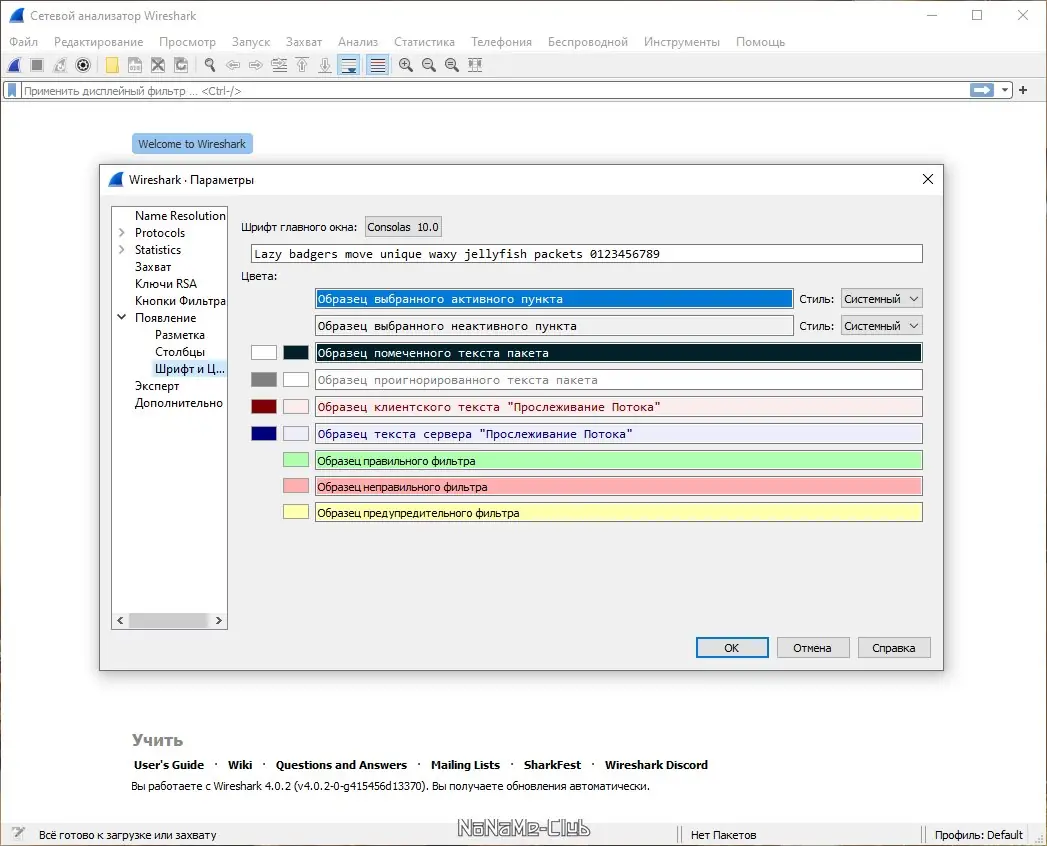Open capture options gear icon

(83, 65)
